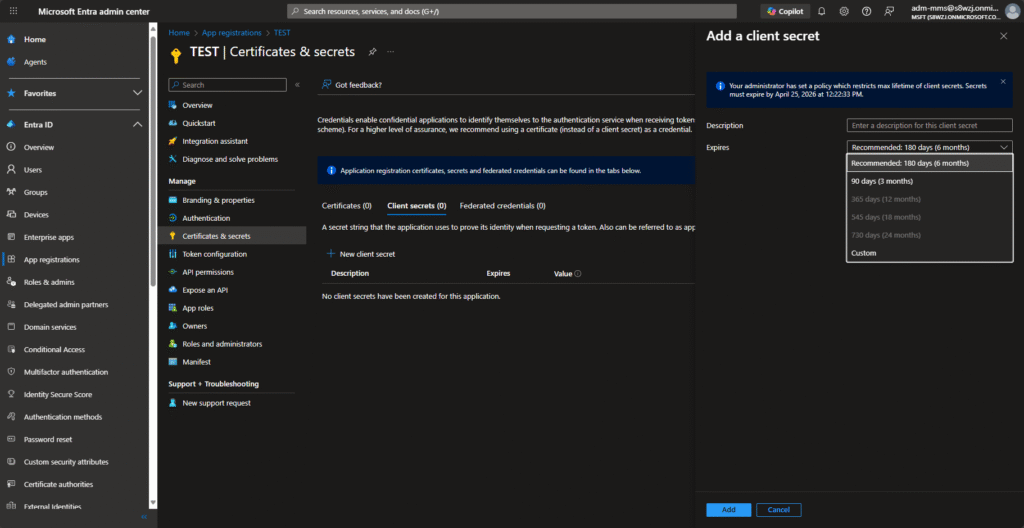This screenshot has height=528, width=1024.
Task: Click the value info icon in table header
Action: coord(578,273)
